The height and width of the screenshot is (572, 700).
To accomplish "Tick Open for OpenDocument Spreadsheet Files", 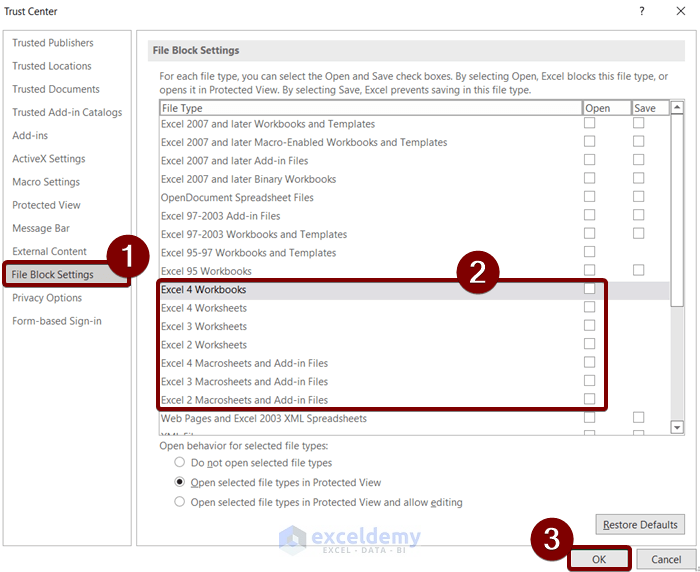I will [x=589, y=196].
